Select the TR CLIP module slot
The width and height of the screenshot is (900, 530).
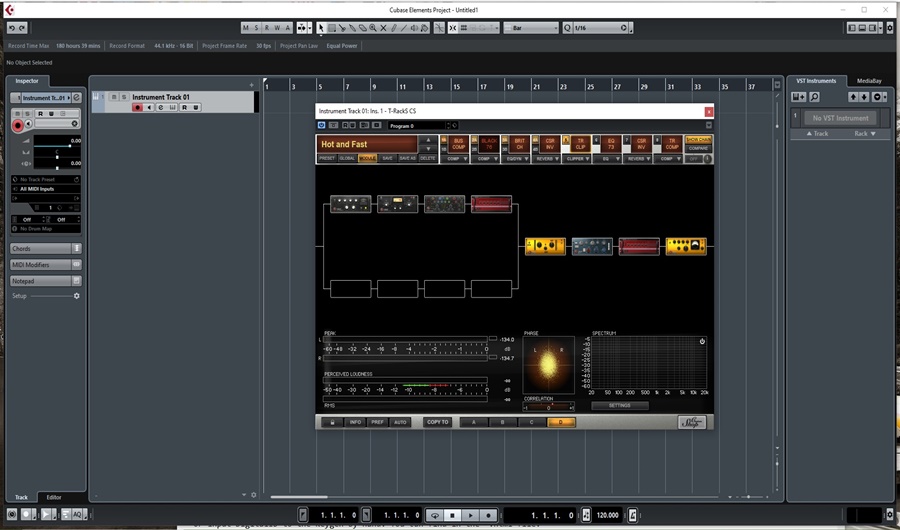[580, 144]
